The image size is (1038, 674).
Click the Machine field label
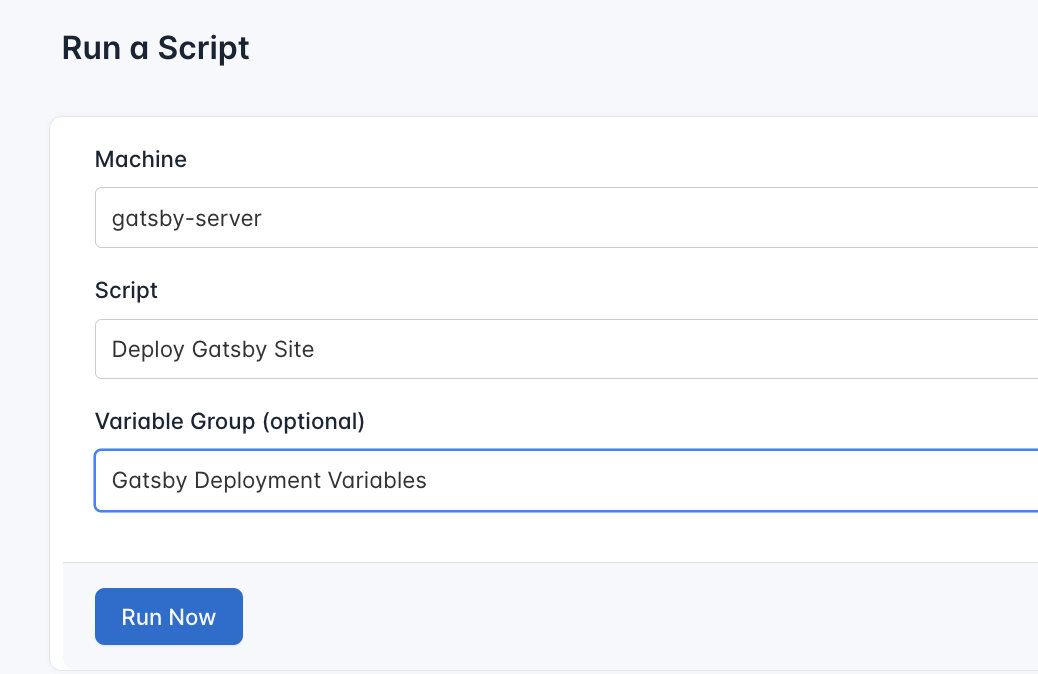pos(140,159)
